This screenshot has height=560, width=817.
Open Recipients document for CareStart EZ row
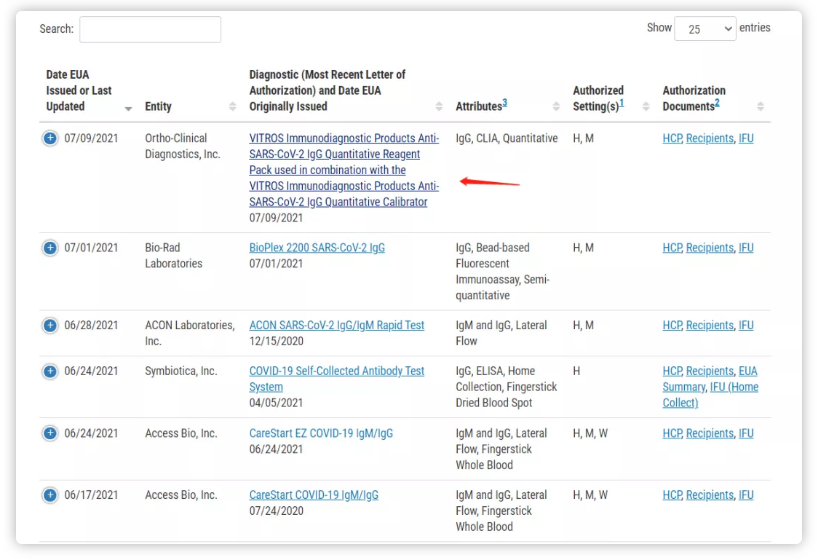click(x=710, y=433)
